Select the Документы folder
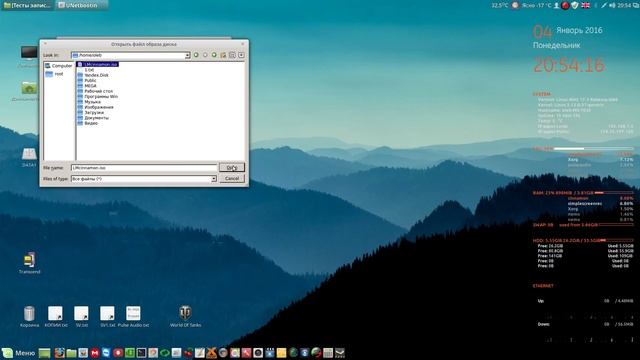Image resolution: width=640 pixels, height=360 pixels. pos(93,118)
